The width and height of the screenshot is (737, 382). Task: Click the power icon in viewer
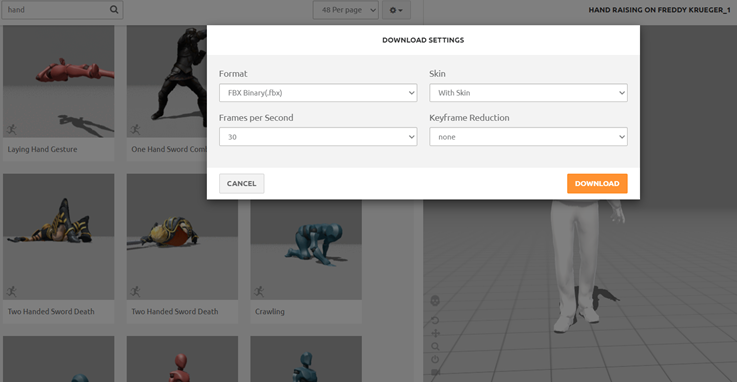click(435, 359)
